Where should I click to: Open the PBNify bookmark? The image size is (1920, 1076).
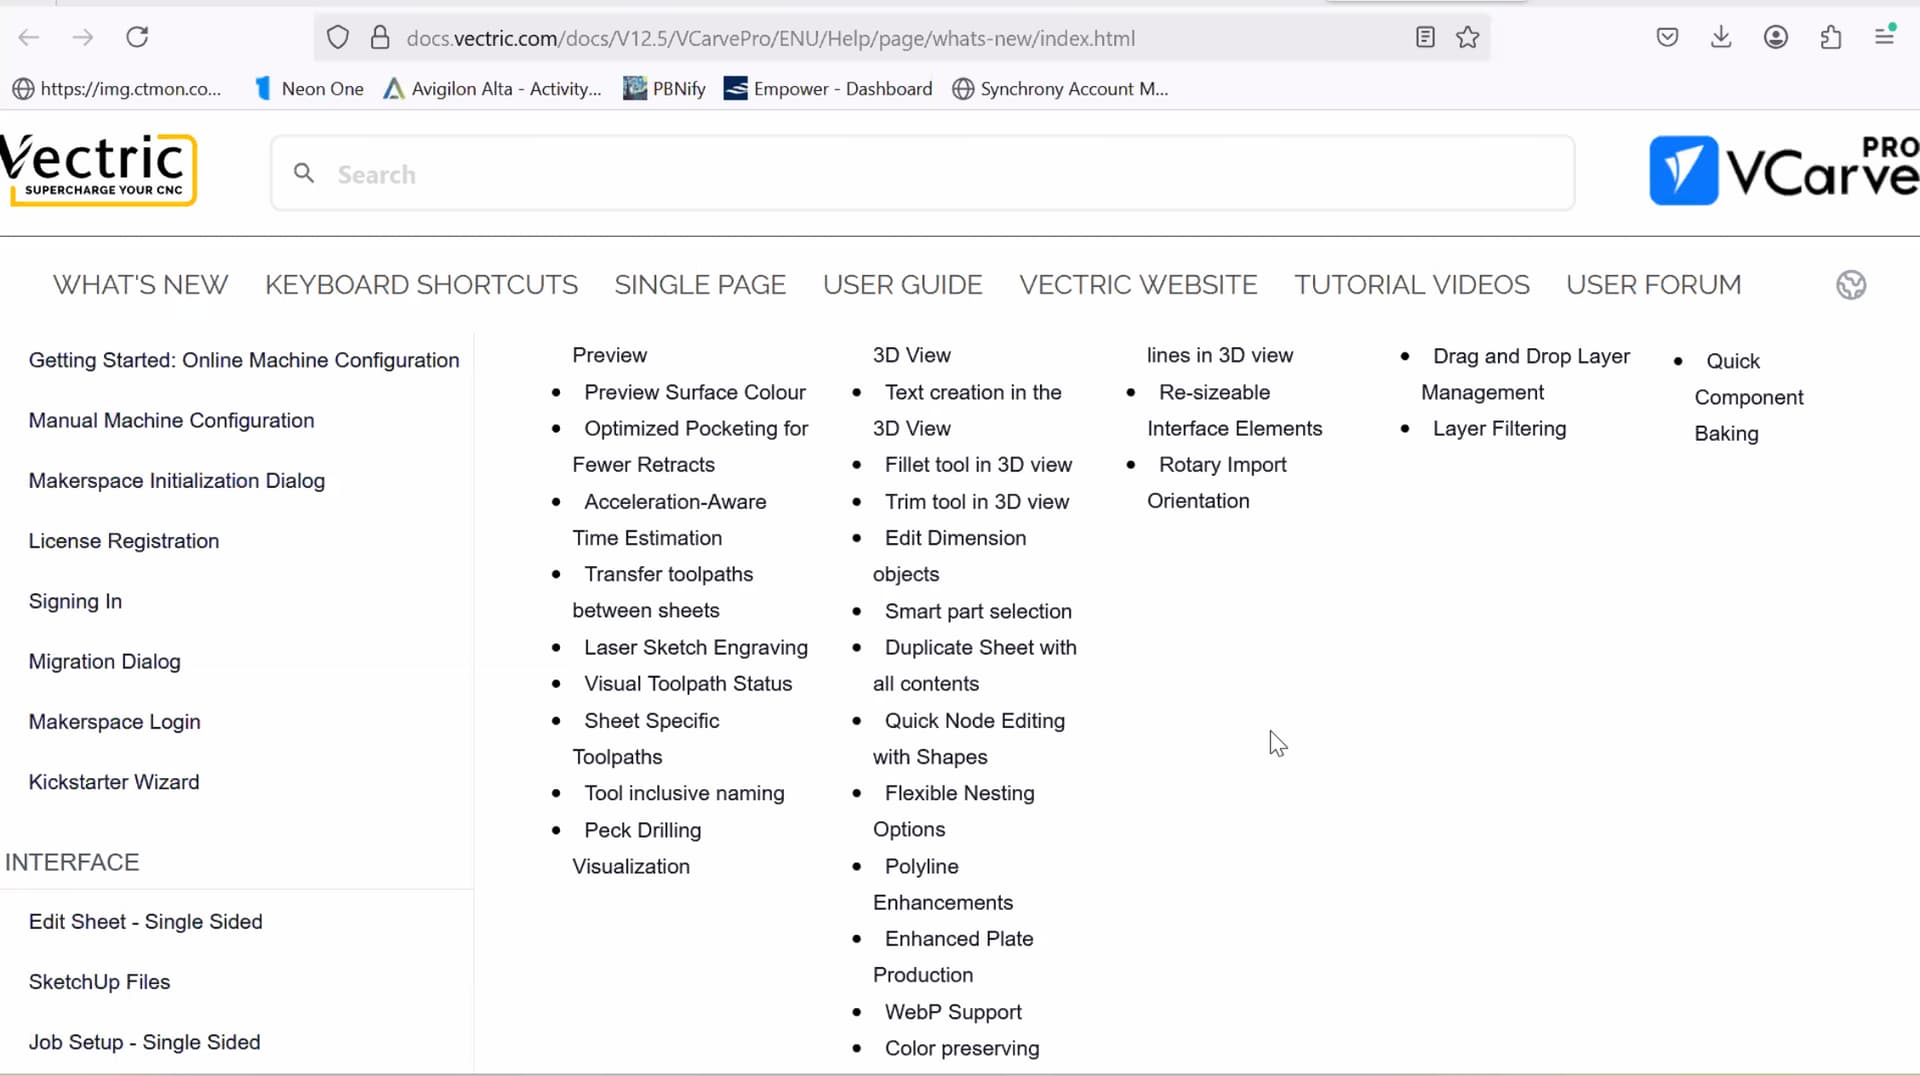tap(664, 89)
